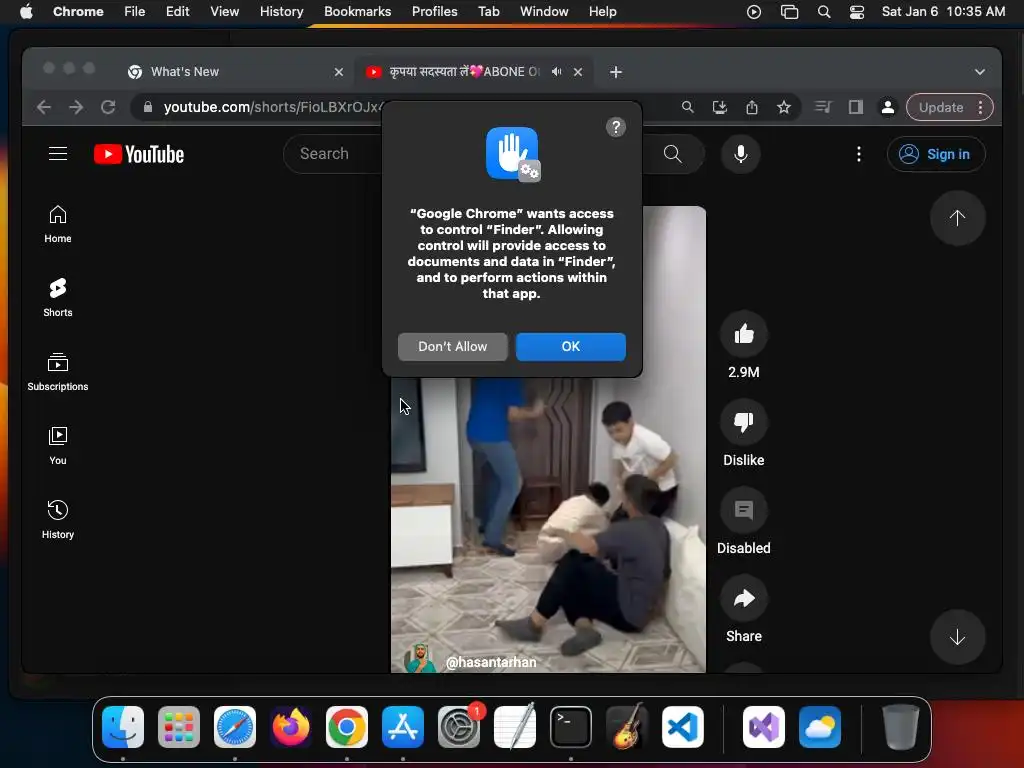
Task: Open the Profiles menu
Action: point(434,12)
